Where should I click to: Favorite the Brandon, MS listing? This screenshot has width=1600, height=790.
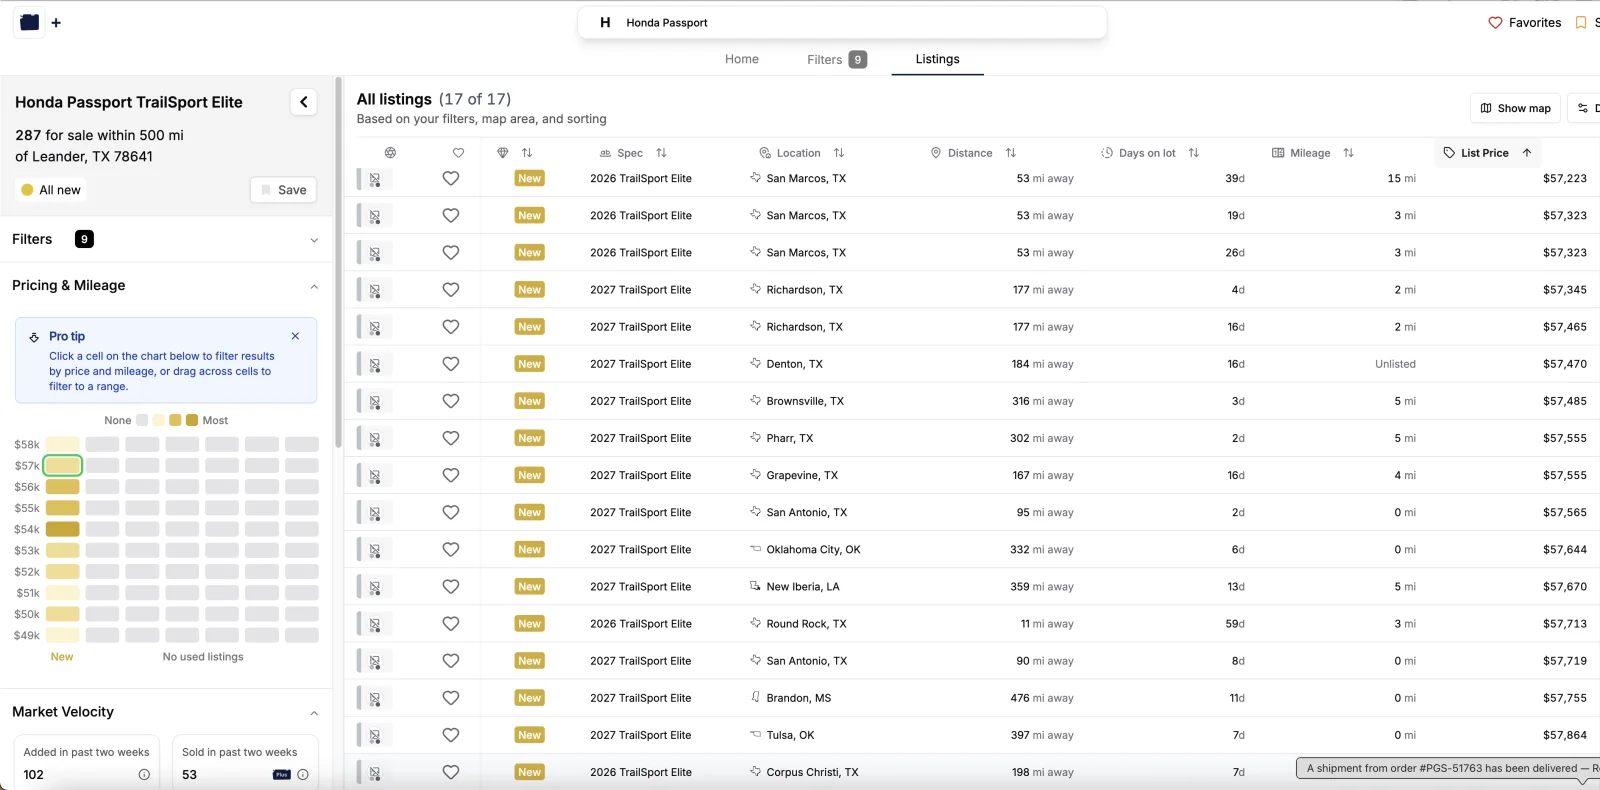(451, 698)
